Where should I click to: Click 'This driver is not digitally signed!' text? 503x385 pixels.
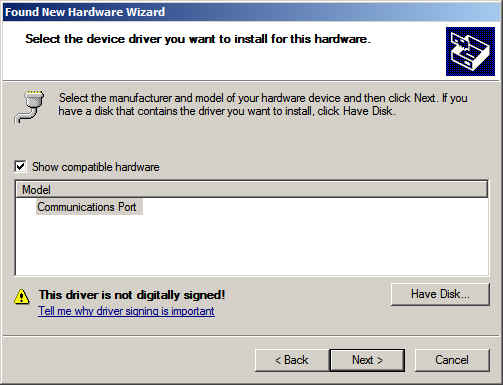click(x=132, y=295)
